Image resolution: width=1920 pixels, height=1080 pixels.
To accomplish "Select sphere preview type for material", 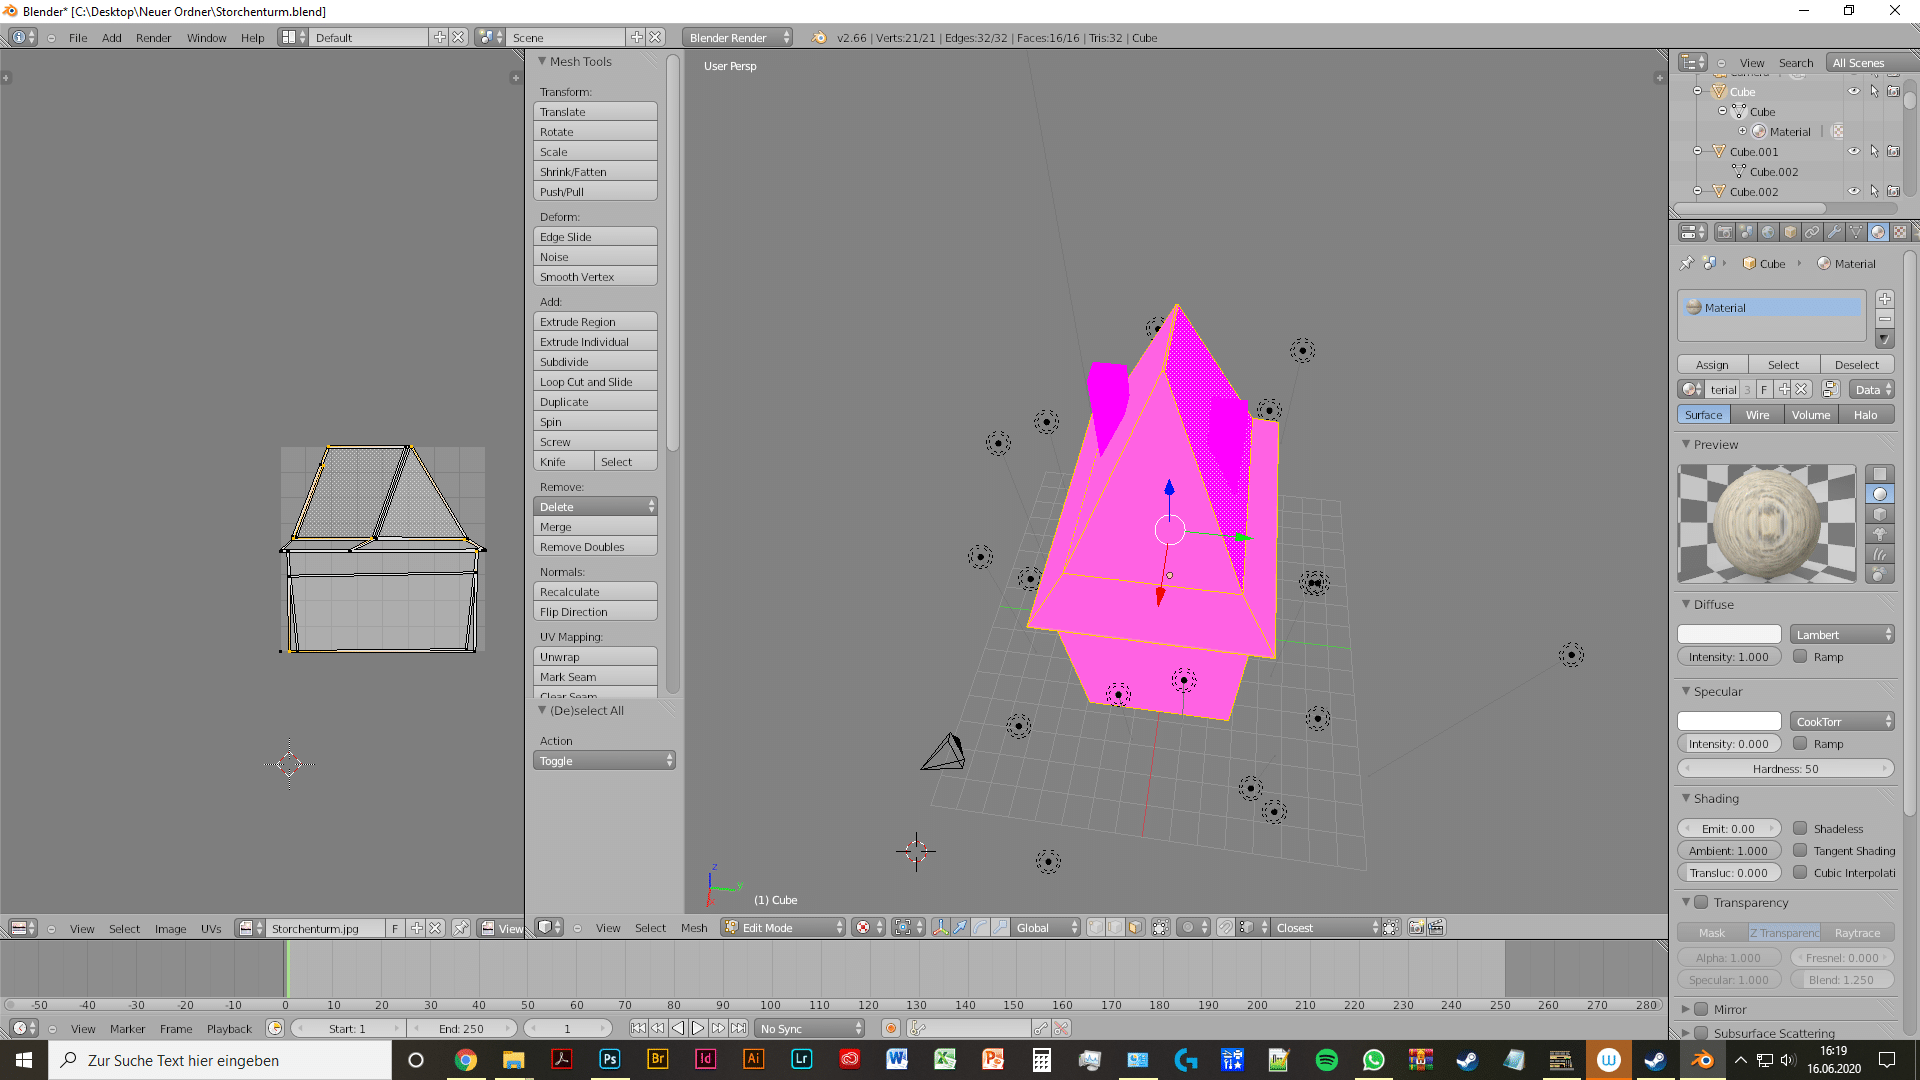I will pyautogui.click(x=1880, y=494).
